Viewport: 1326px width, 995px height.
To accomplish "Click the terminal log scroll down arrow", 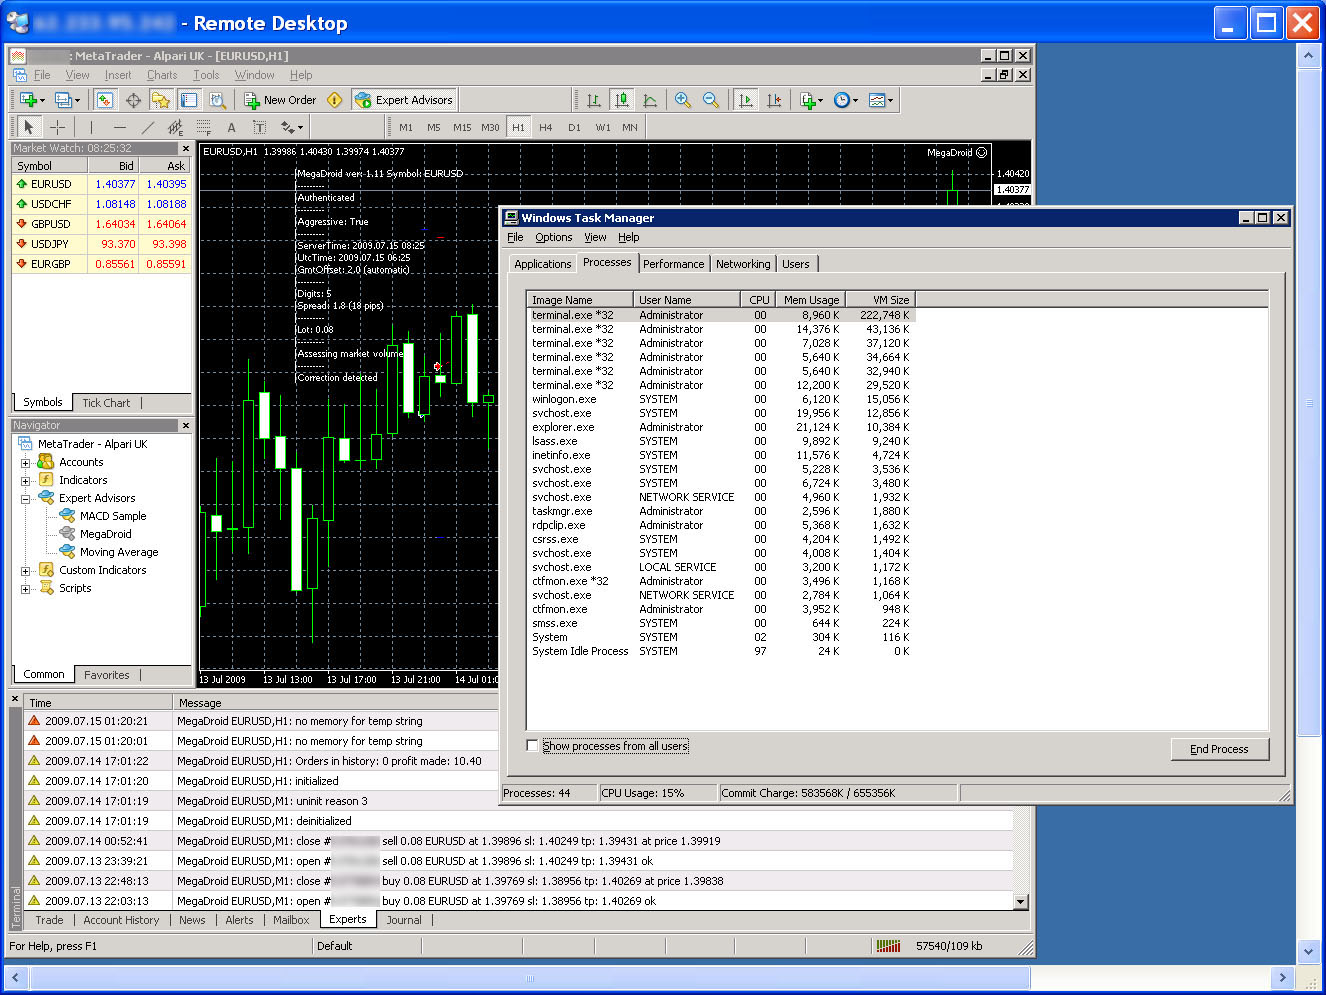I will click(x=1020, y=902).
